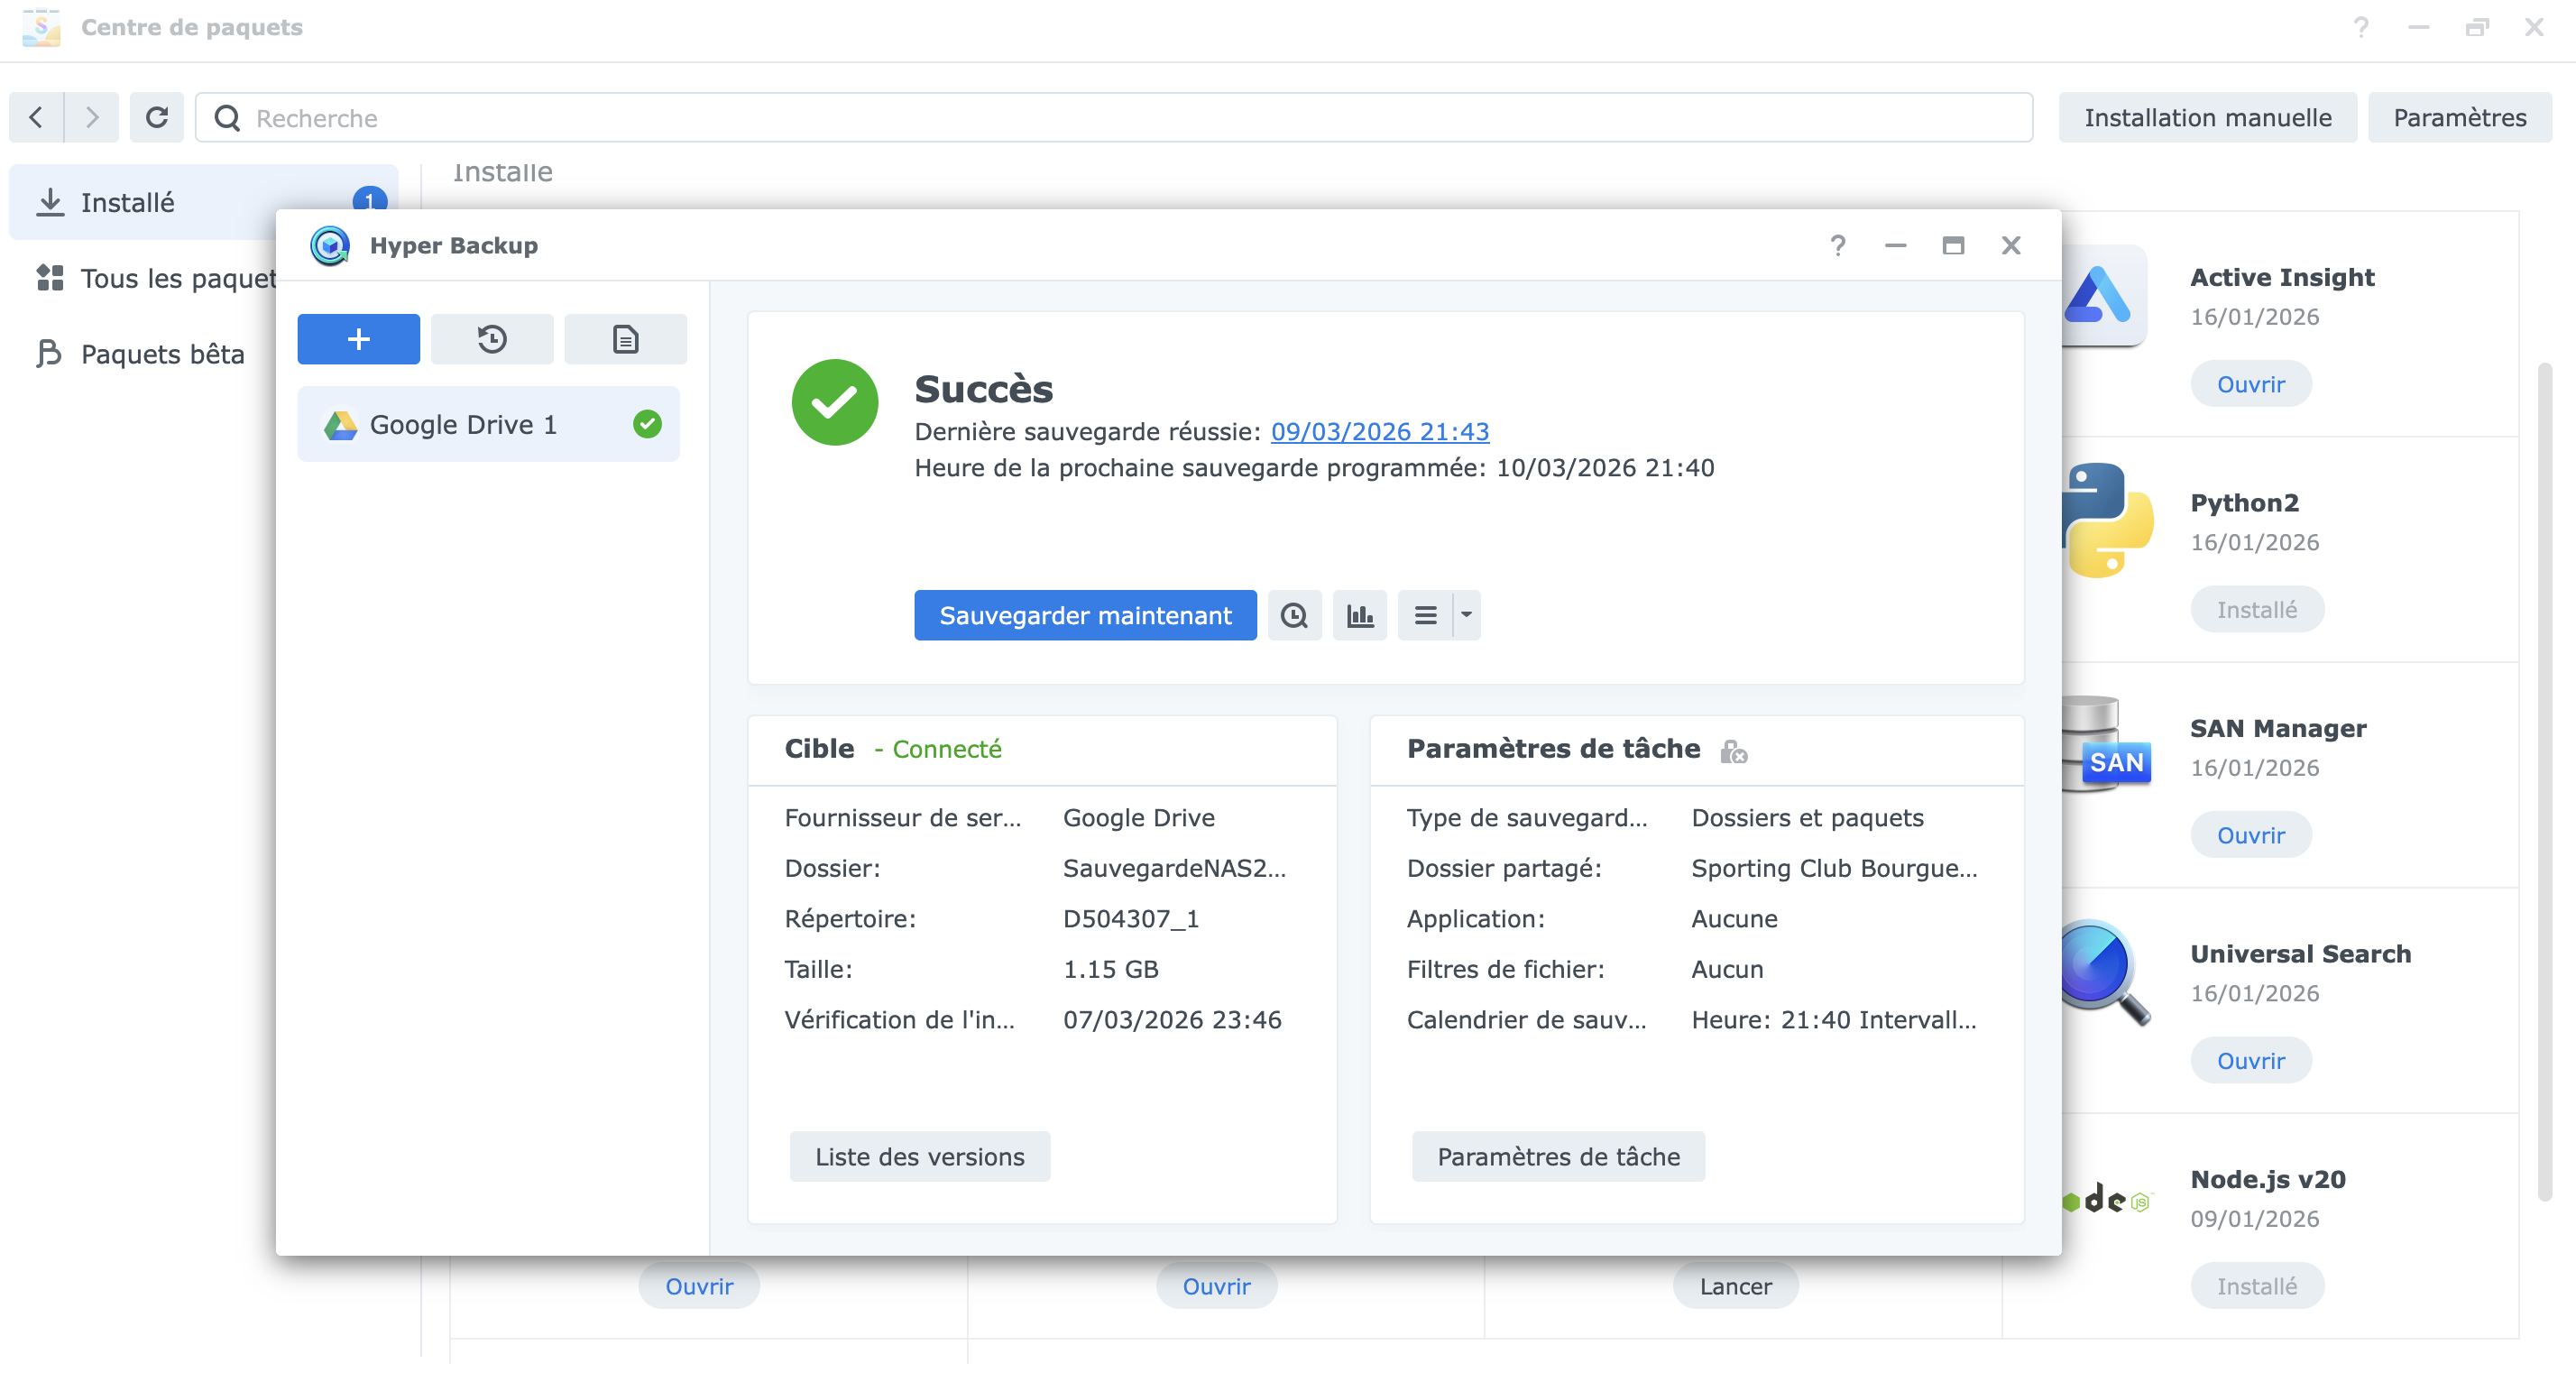This screenshot has width=2576, height=1382.
Task: Click Sauvegarder maintenant button
Action: click(1084, 615)
